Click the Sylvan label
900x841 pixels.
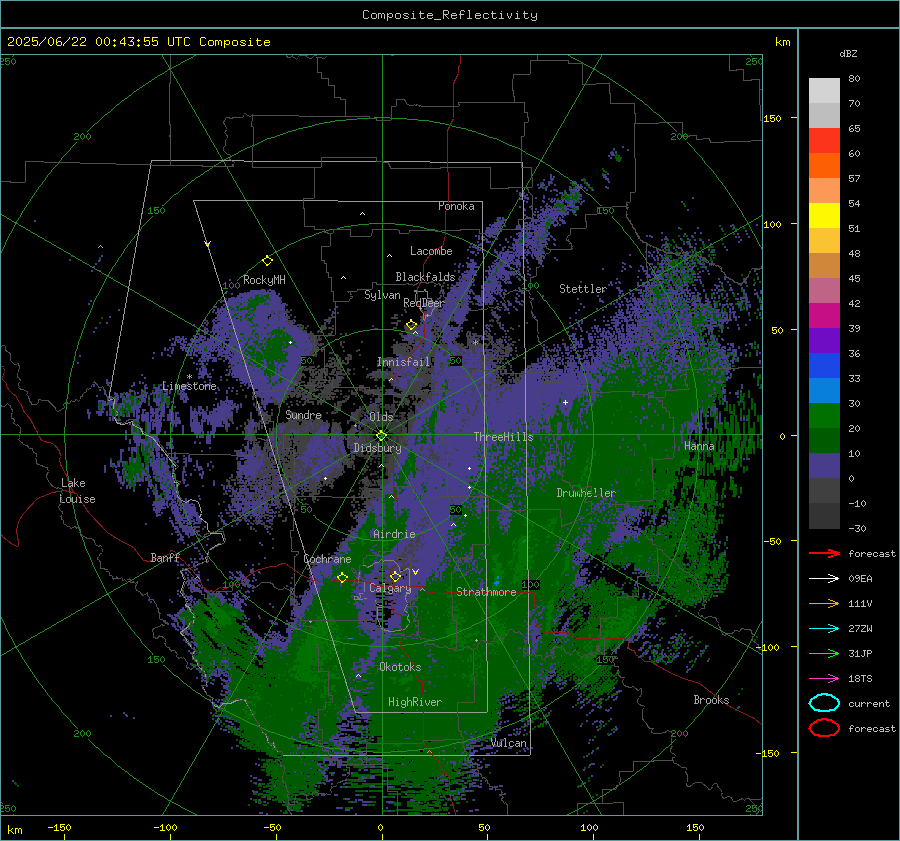(382, 295)
